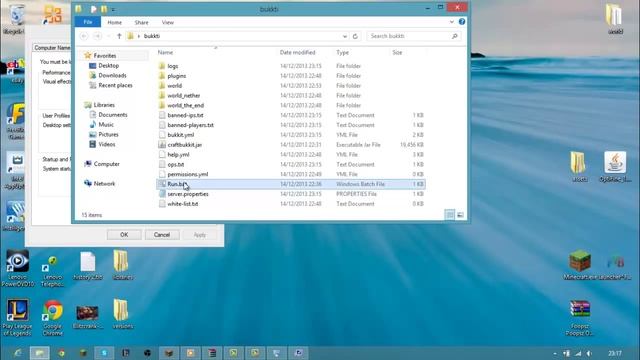Go forward in Explorer navigation
Viewport: 640px width, 360px height.
(97, 36)
